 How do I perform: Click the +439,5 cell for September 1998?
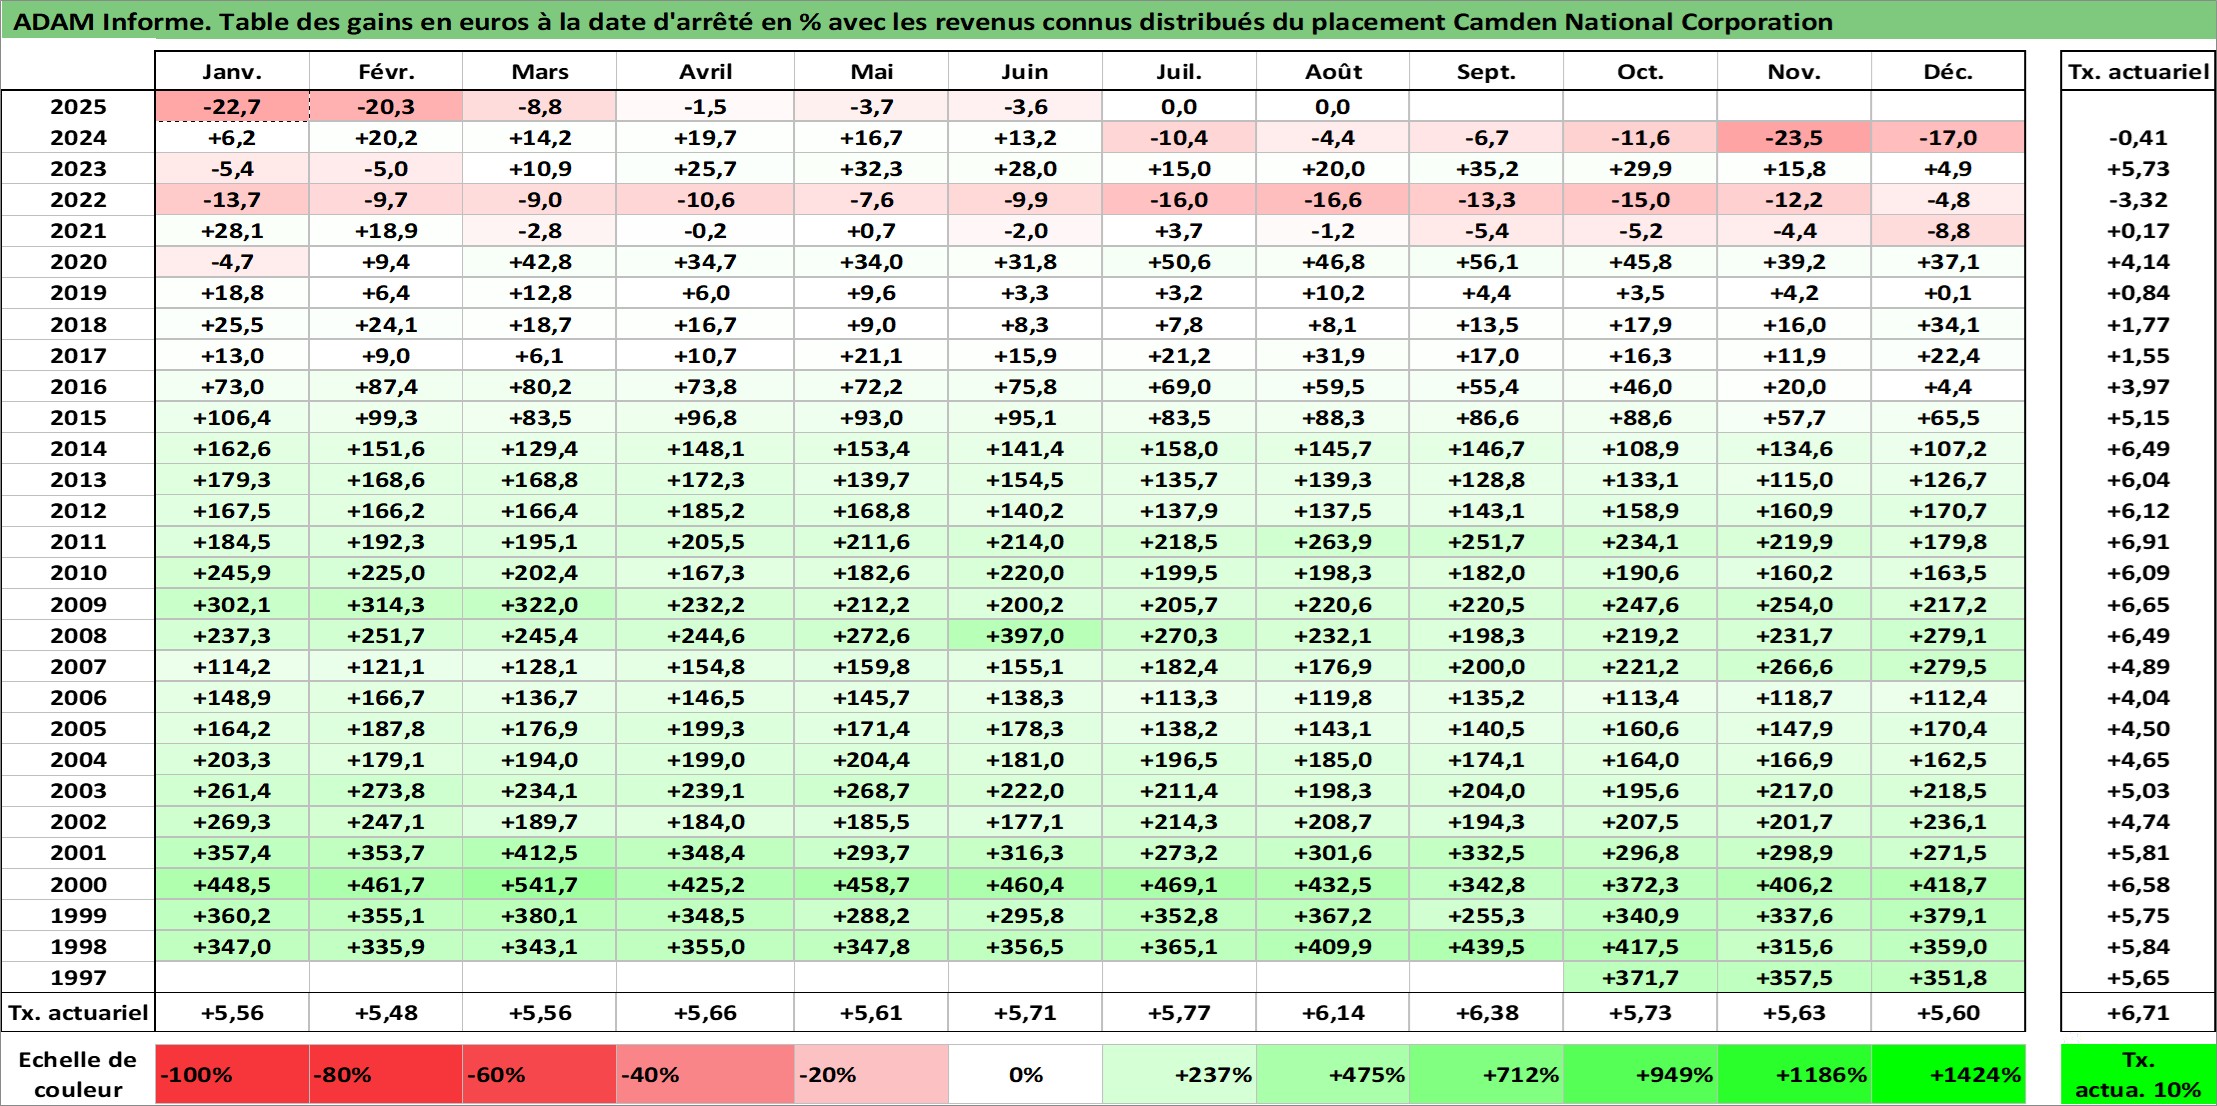[1486, 947]
